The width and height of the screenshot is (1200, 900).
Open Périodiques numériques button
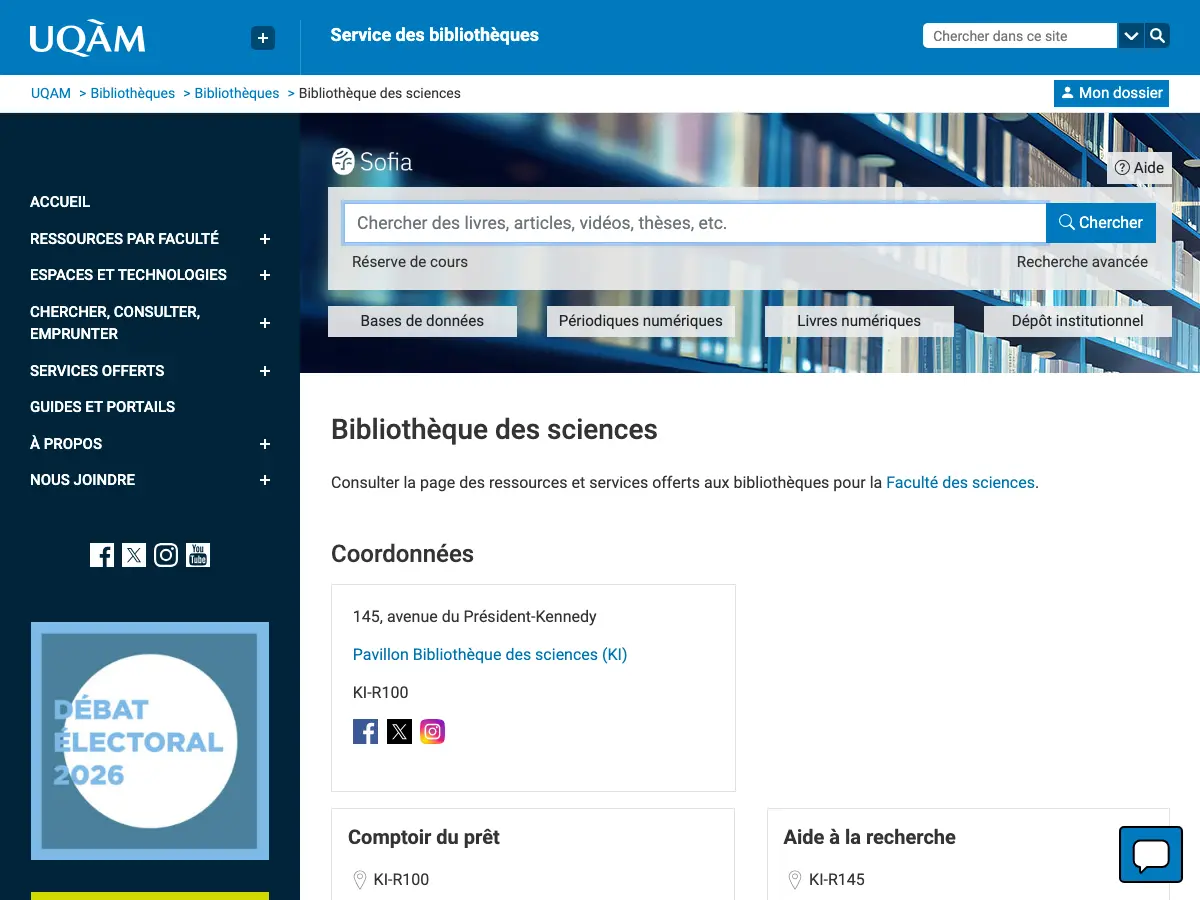(641, 321)
